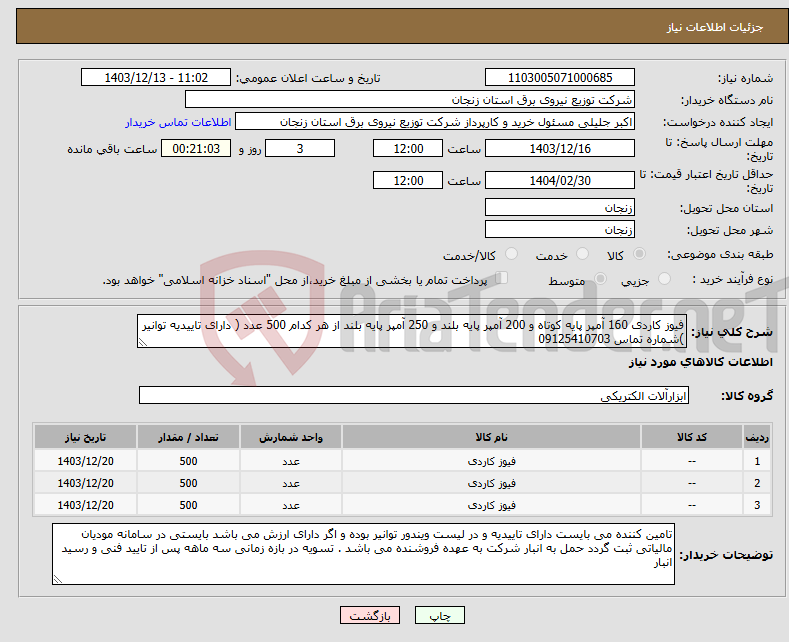Click the کد کالا column header
Viewport: 789px width, 642px height.
tap(692, 437)
